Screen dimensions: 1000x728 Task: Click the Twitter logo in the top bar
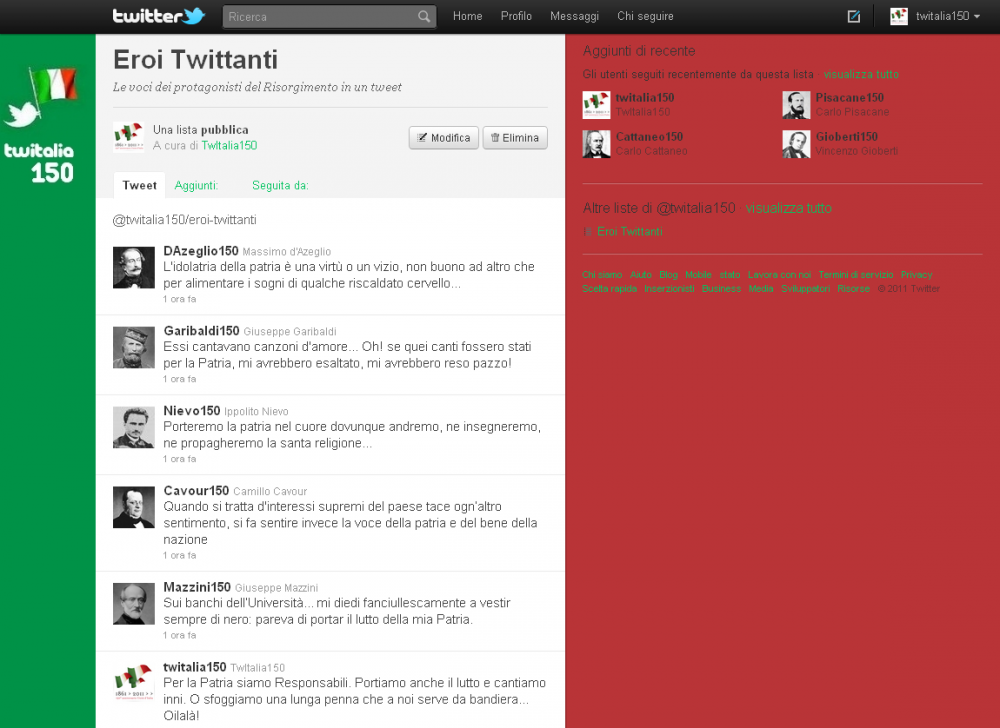[x=159, y=16]
